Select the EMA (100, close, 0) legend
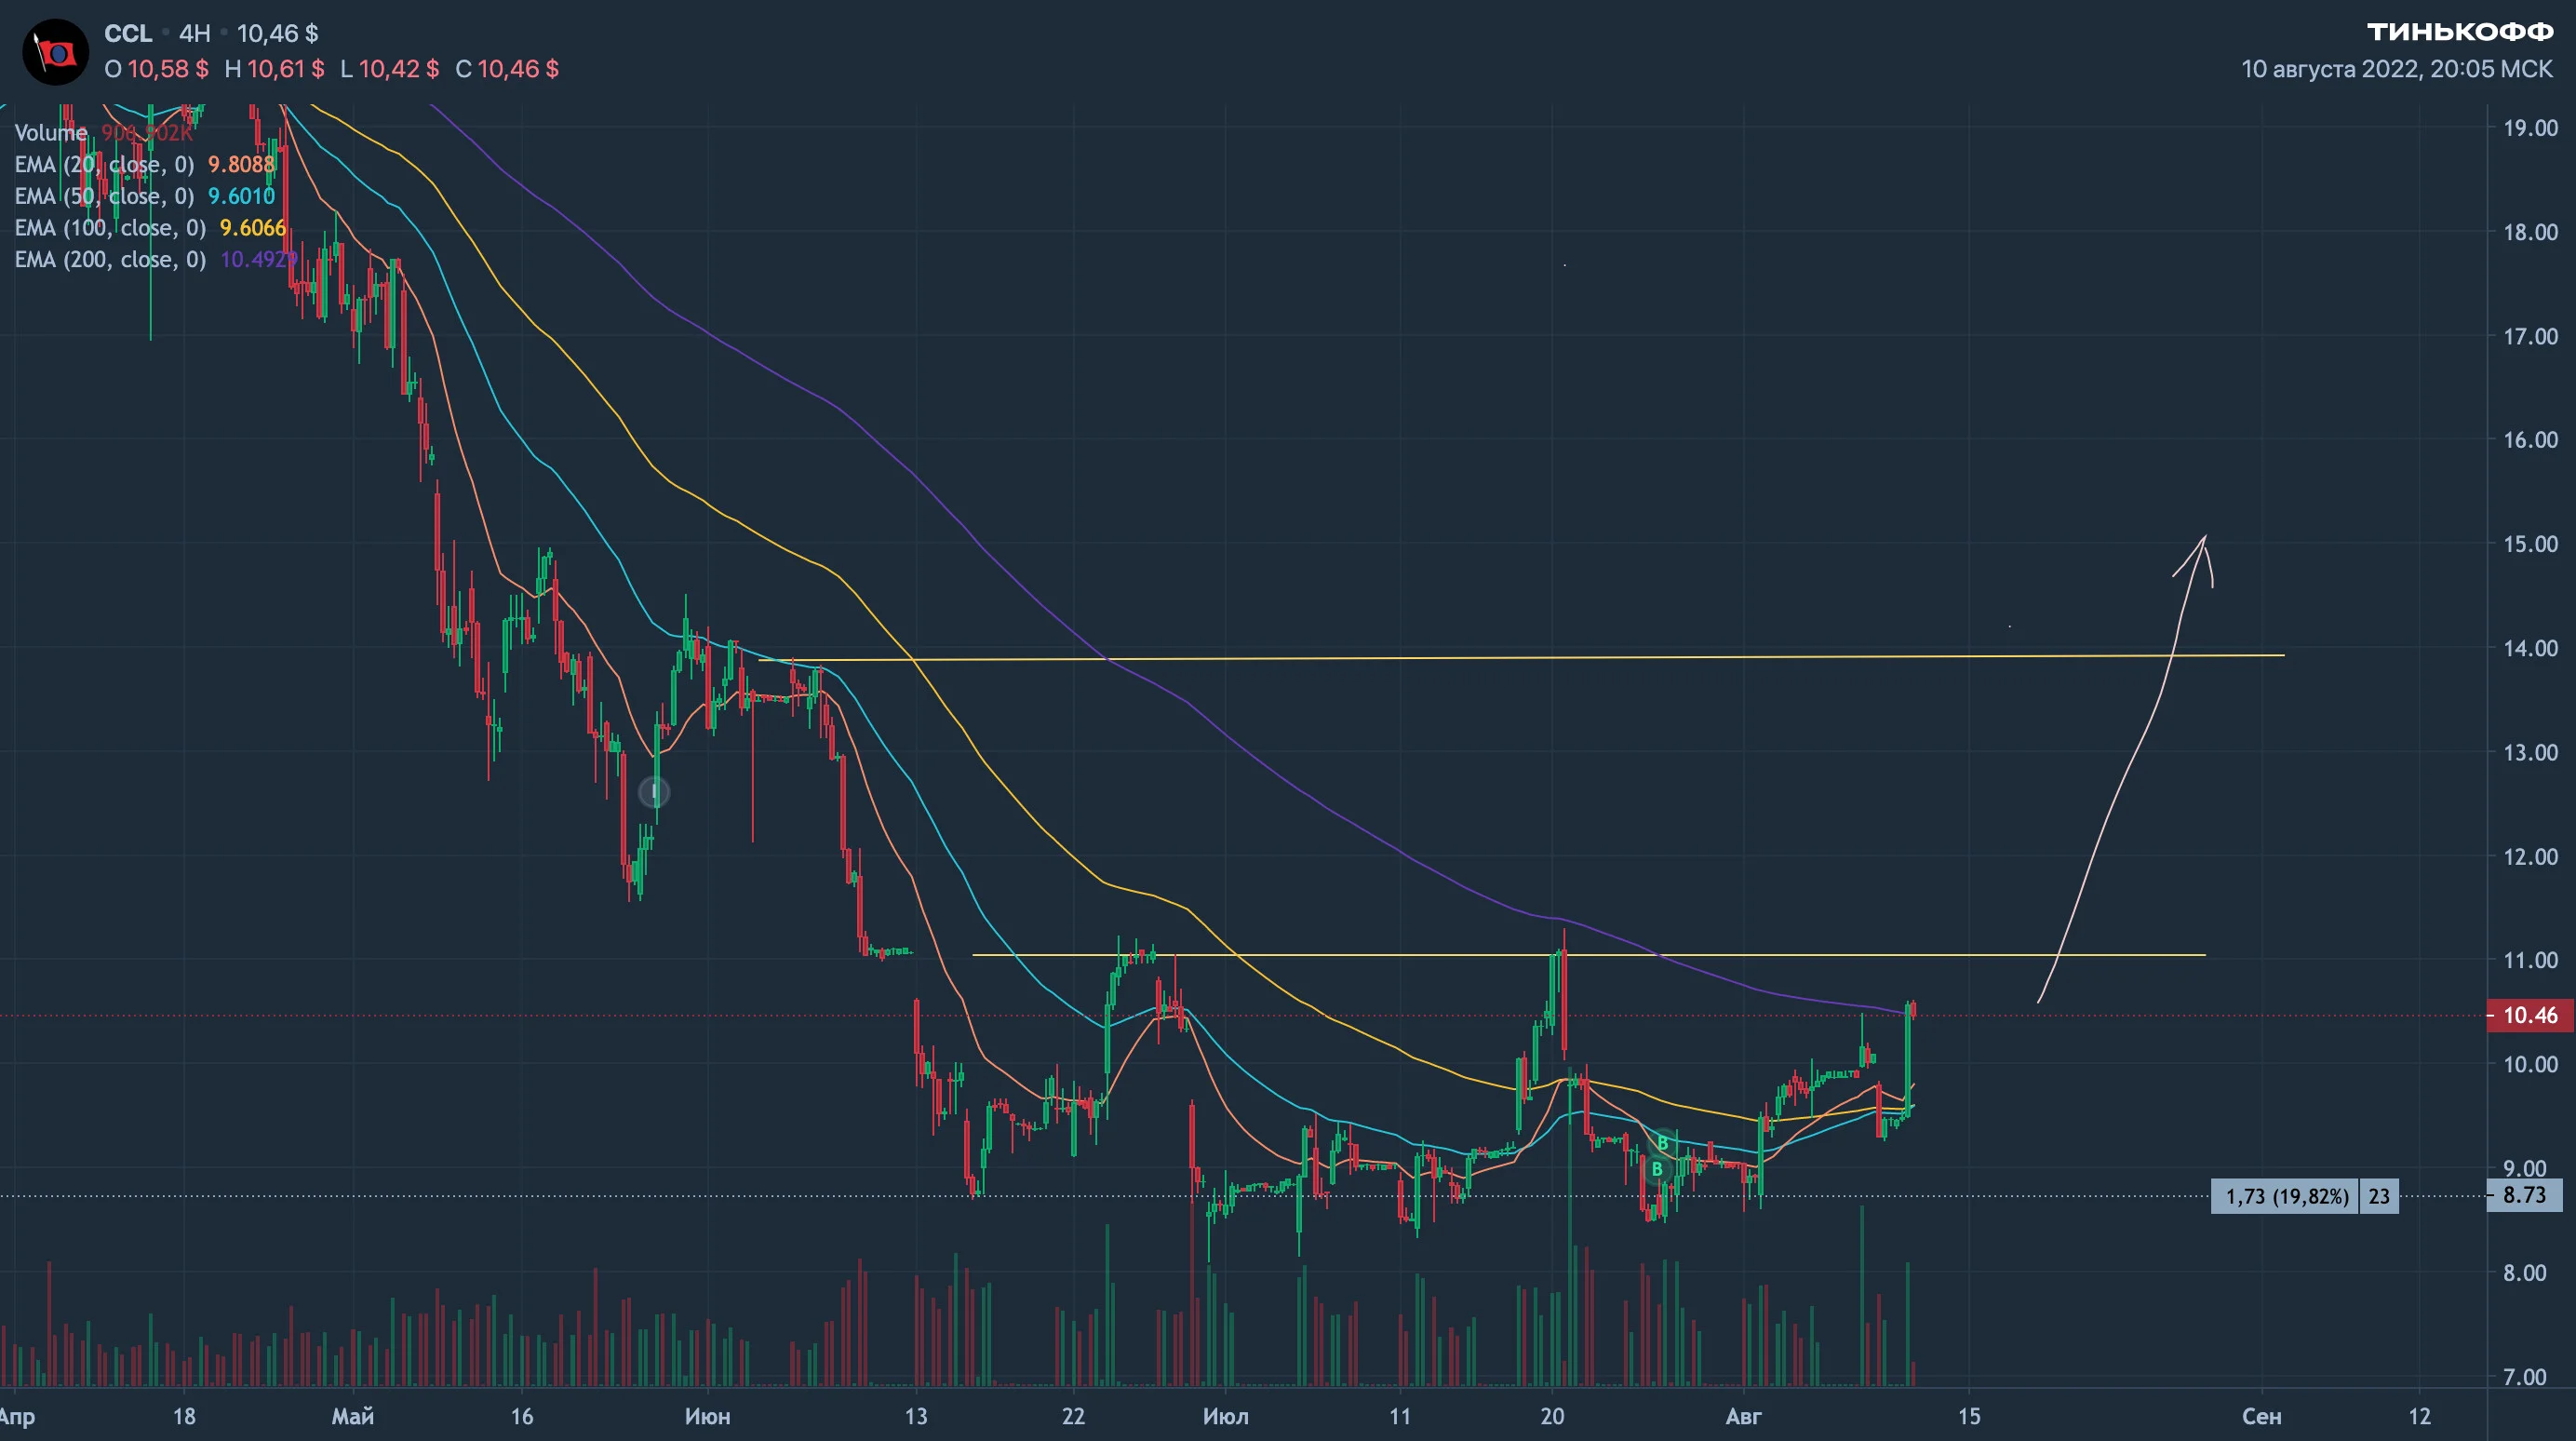The image size is (2576, 1441). click(x=150, y=228)
